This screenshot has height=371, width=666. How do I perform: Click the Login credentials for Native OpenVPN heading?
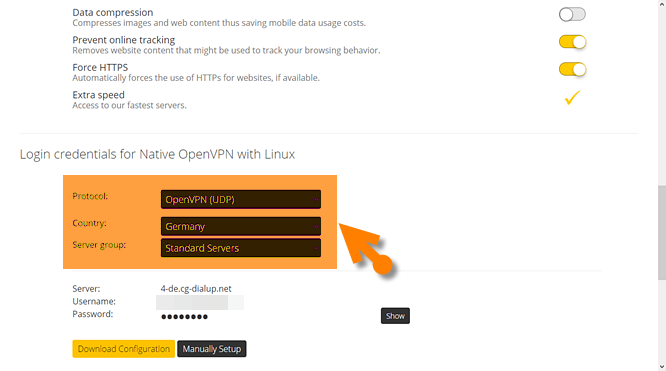pos(157,154)
